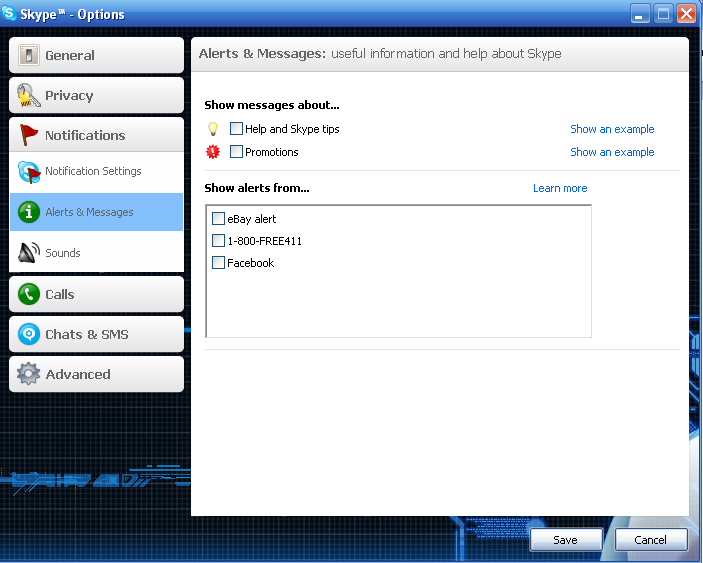Click the Sounds speaker icon

tap(29, 252)
